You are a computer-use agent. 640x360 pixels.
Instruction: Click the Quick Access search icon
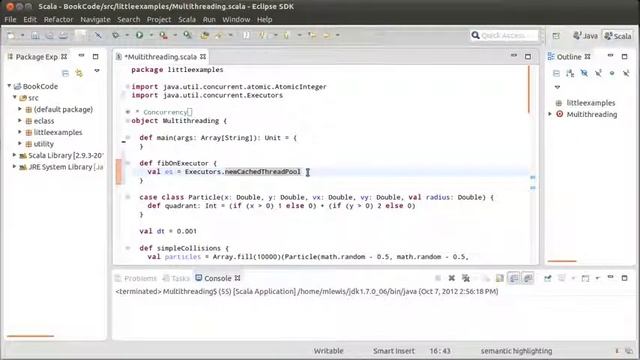coord(476,36)
